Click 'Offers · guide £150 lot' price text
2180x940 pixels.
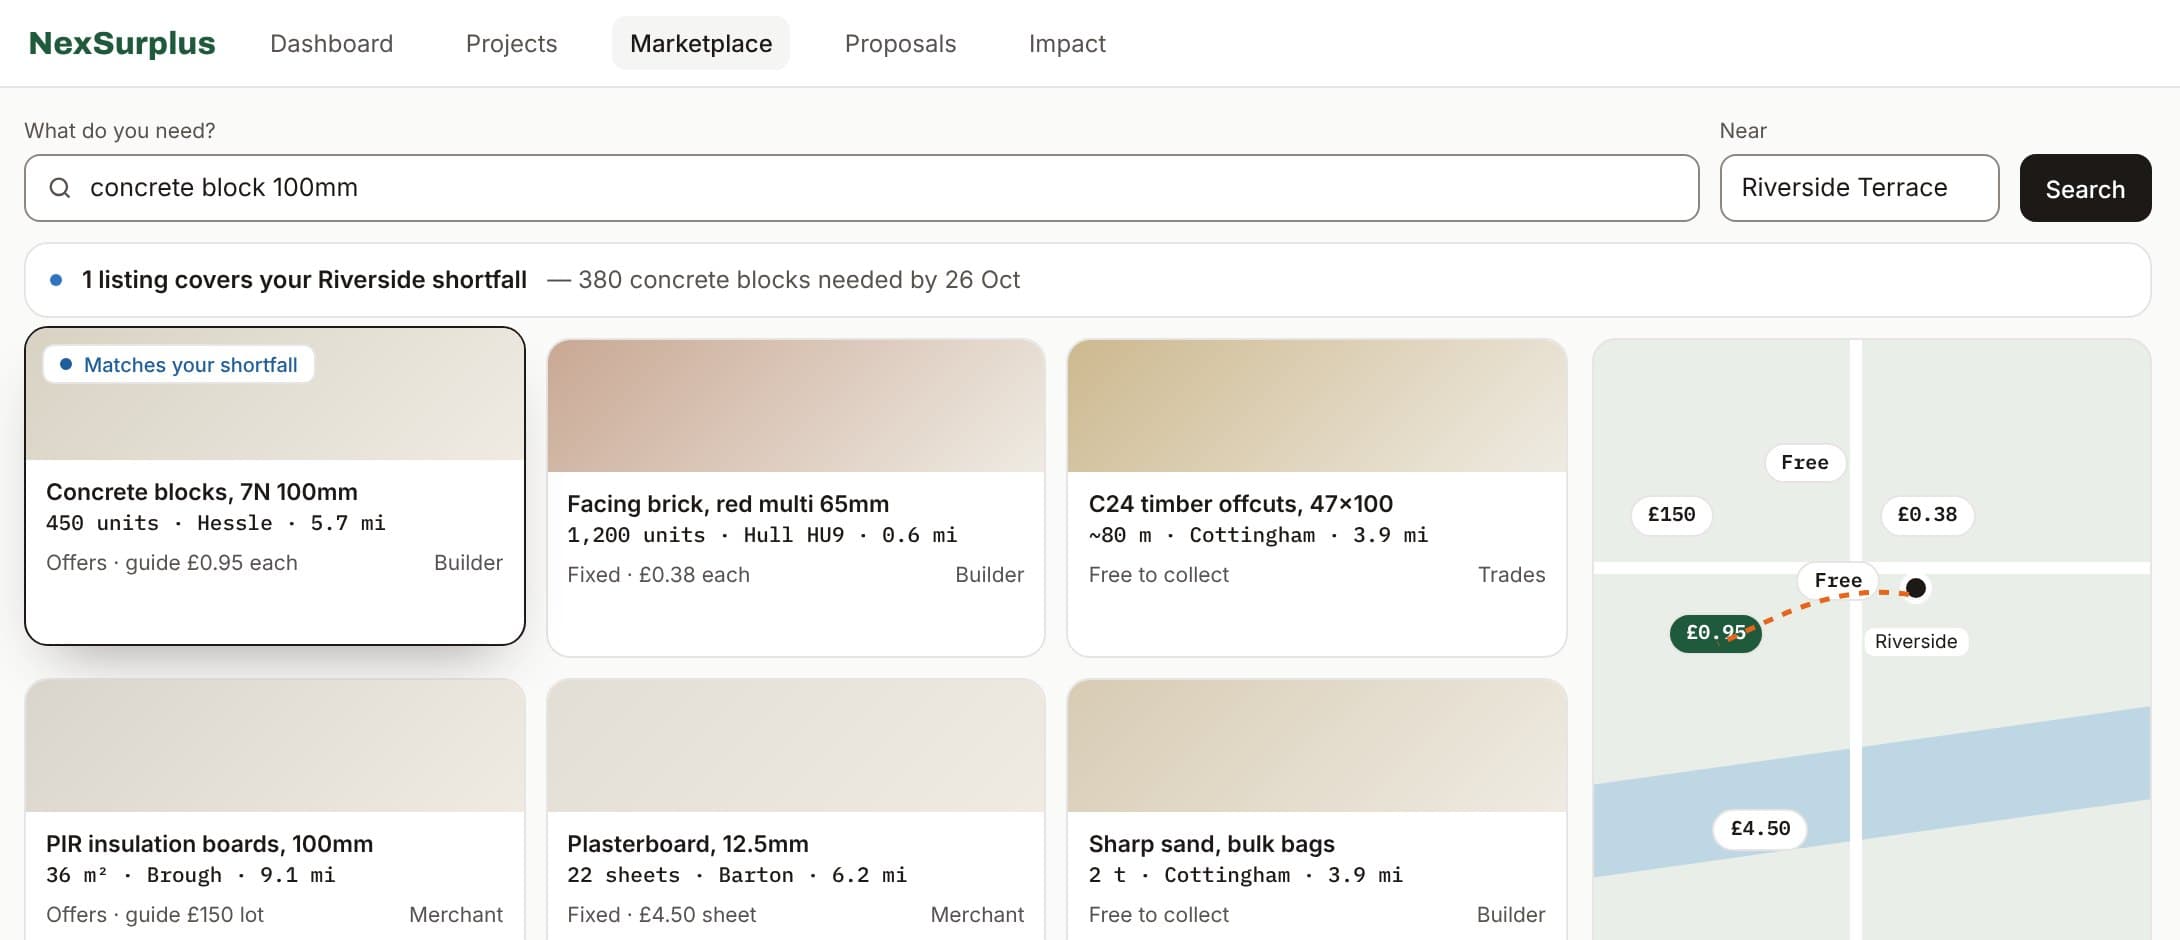pyautogui.click(x=155, y=915)
